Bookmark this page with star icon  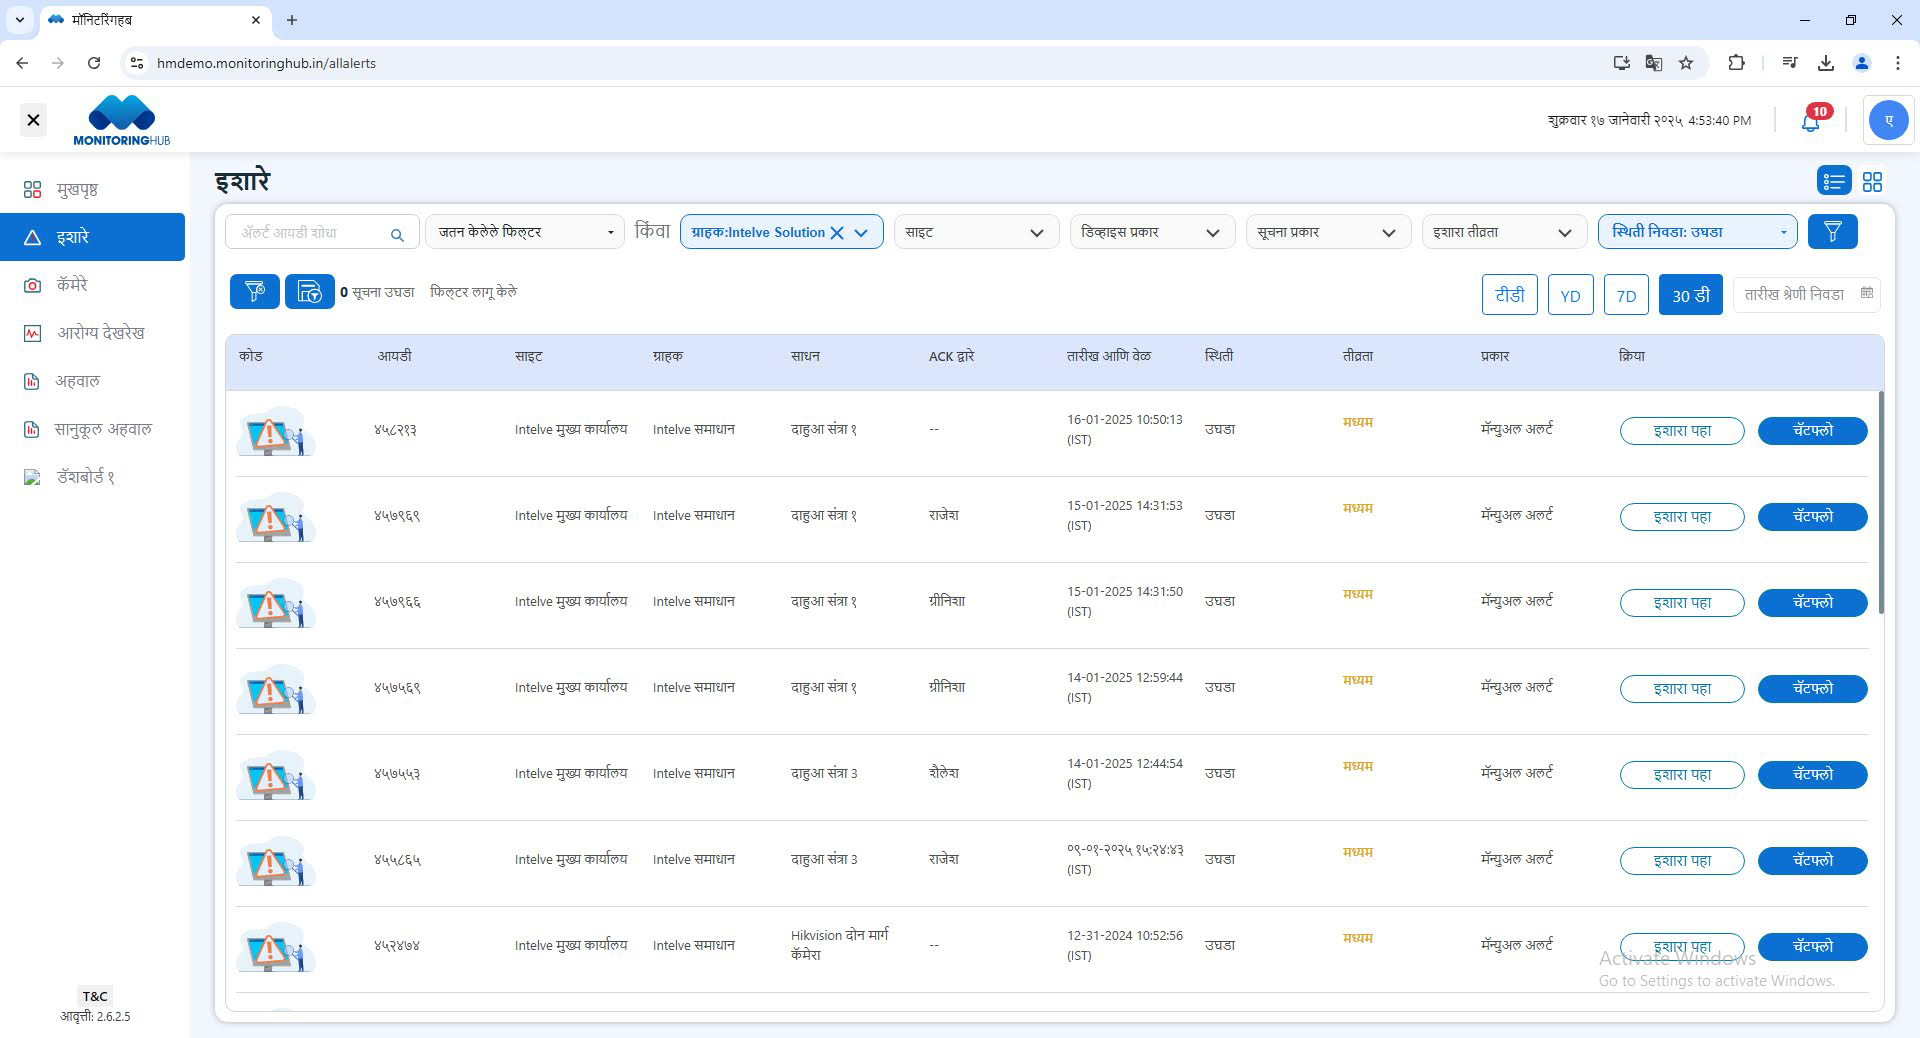tap(1686, 63)
